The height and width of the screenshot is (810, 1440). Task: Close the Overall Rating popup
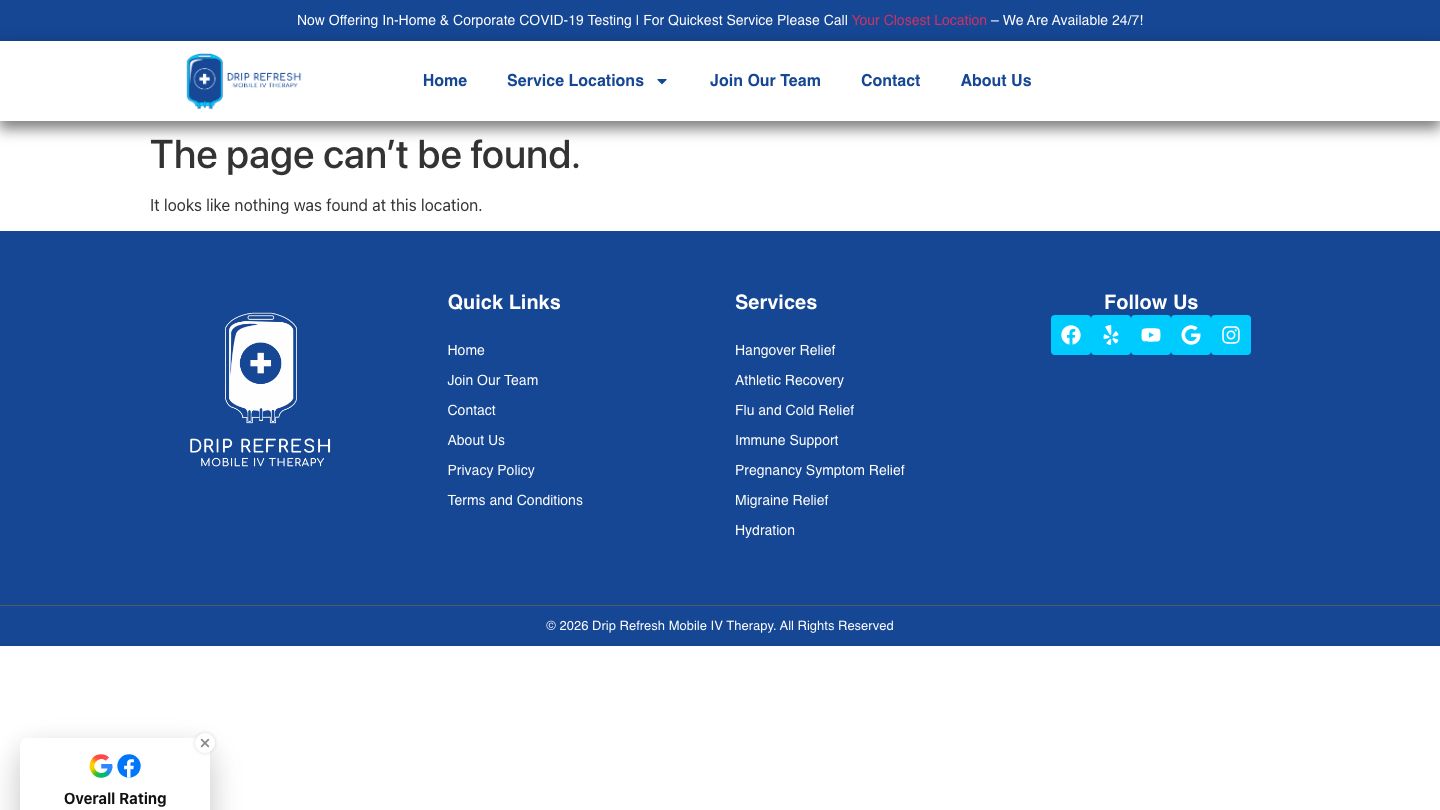205,743
